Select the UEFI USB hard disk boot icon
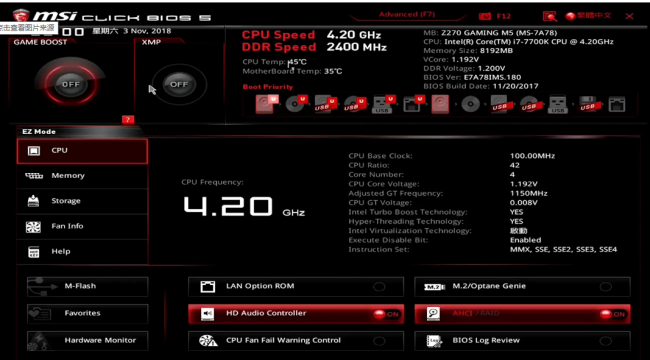This screenshot has width=650, height=360. coord(325,104)
